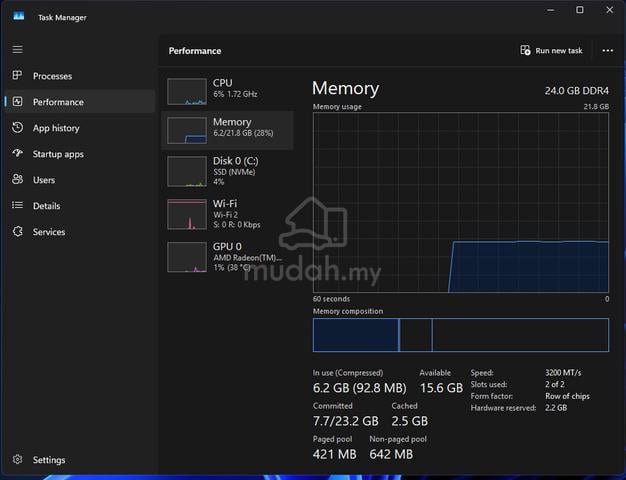This screenshot has height=480, width=626.
Task: Click the 24.0 GB DDR4 label
Action: pos(576,91)
